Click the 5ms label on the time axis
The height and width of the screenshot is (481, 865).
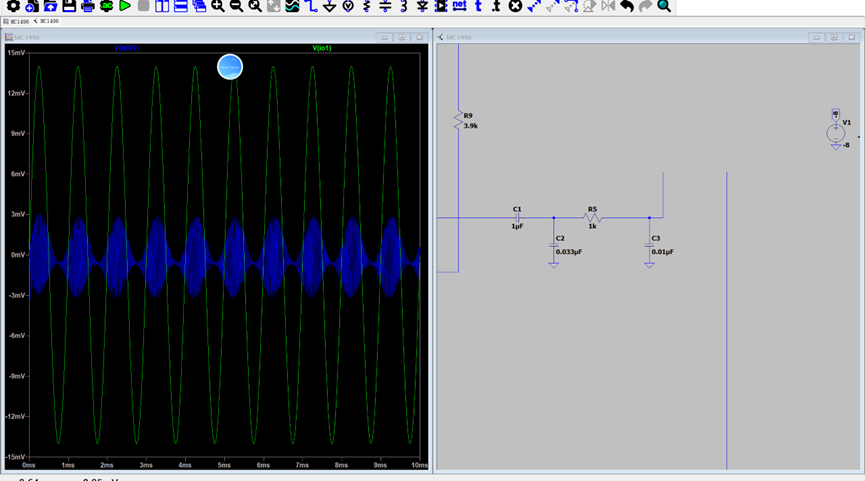(224, 466)
